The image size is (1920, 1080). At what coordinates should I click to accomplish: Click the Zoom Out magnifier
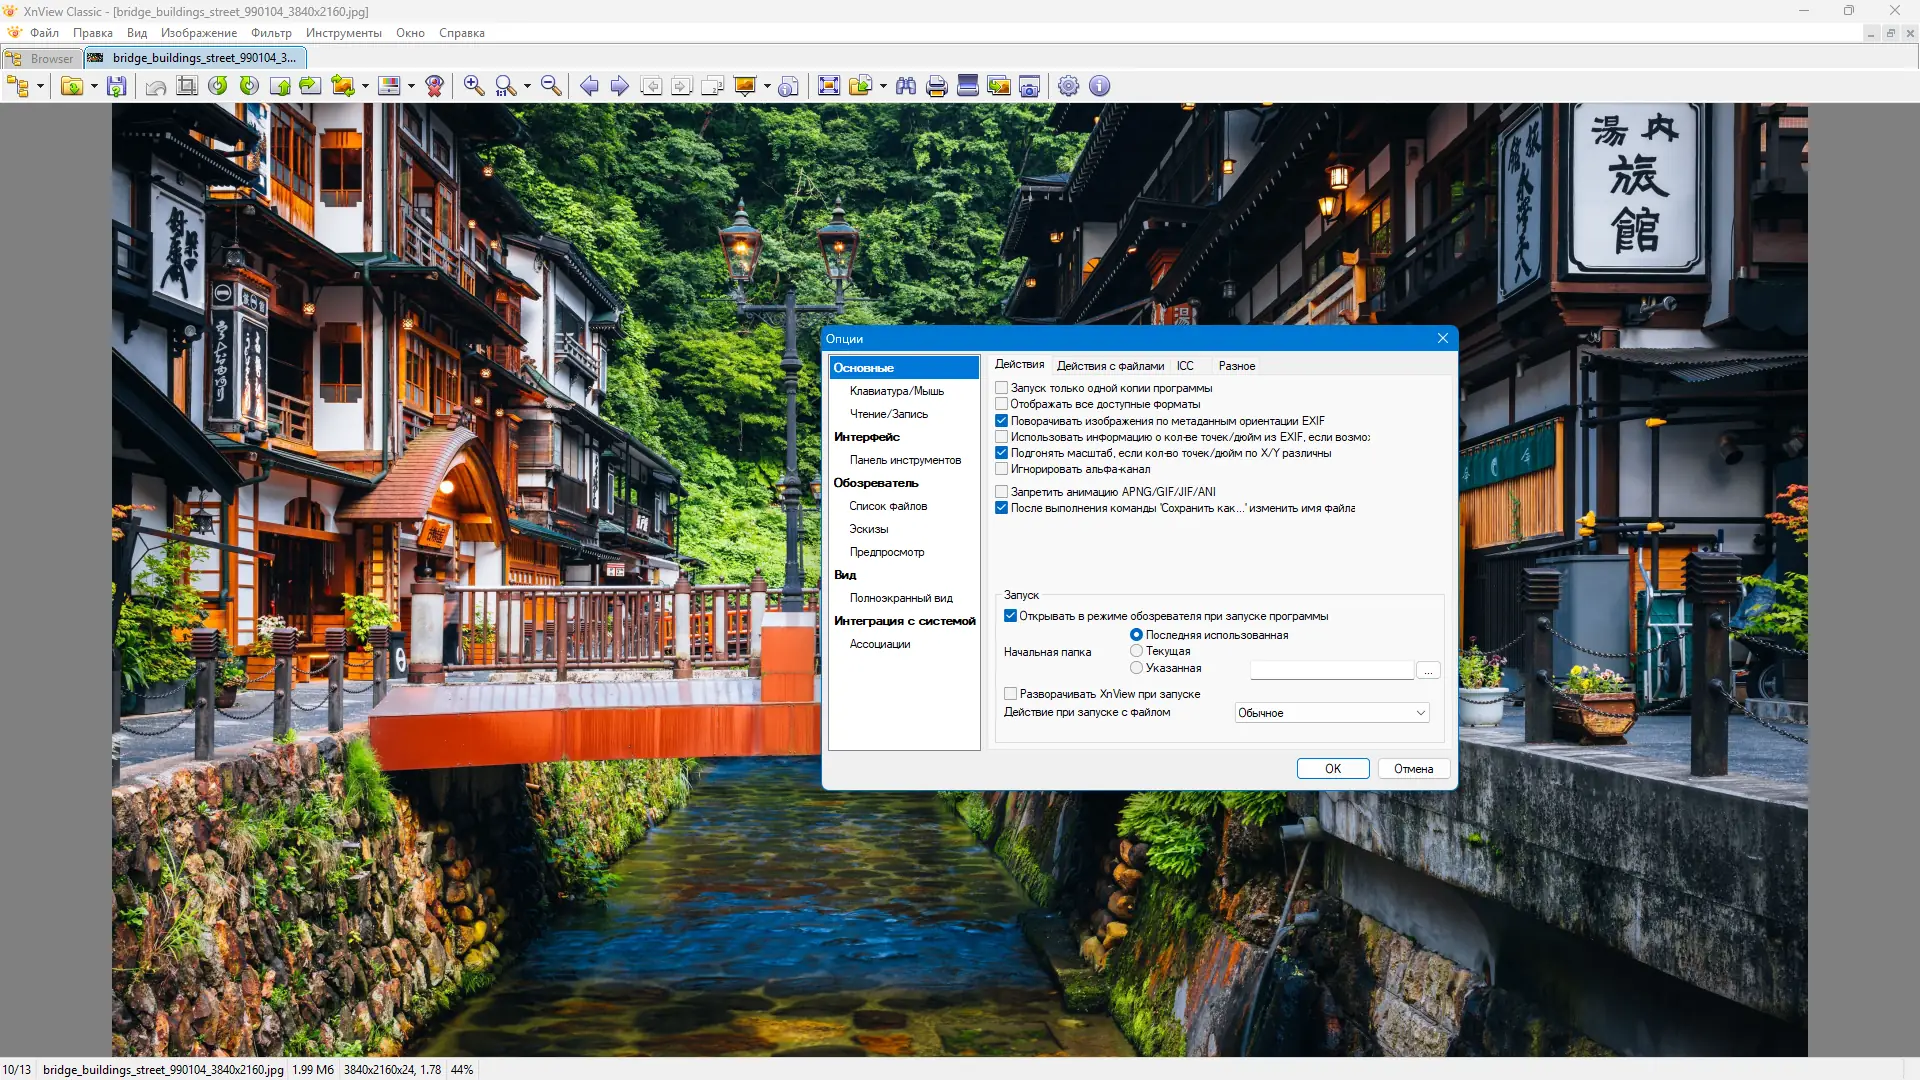pos(551,86)
